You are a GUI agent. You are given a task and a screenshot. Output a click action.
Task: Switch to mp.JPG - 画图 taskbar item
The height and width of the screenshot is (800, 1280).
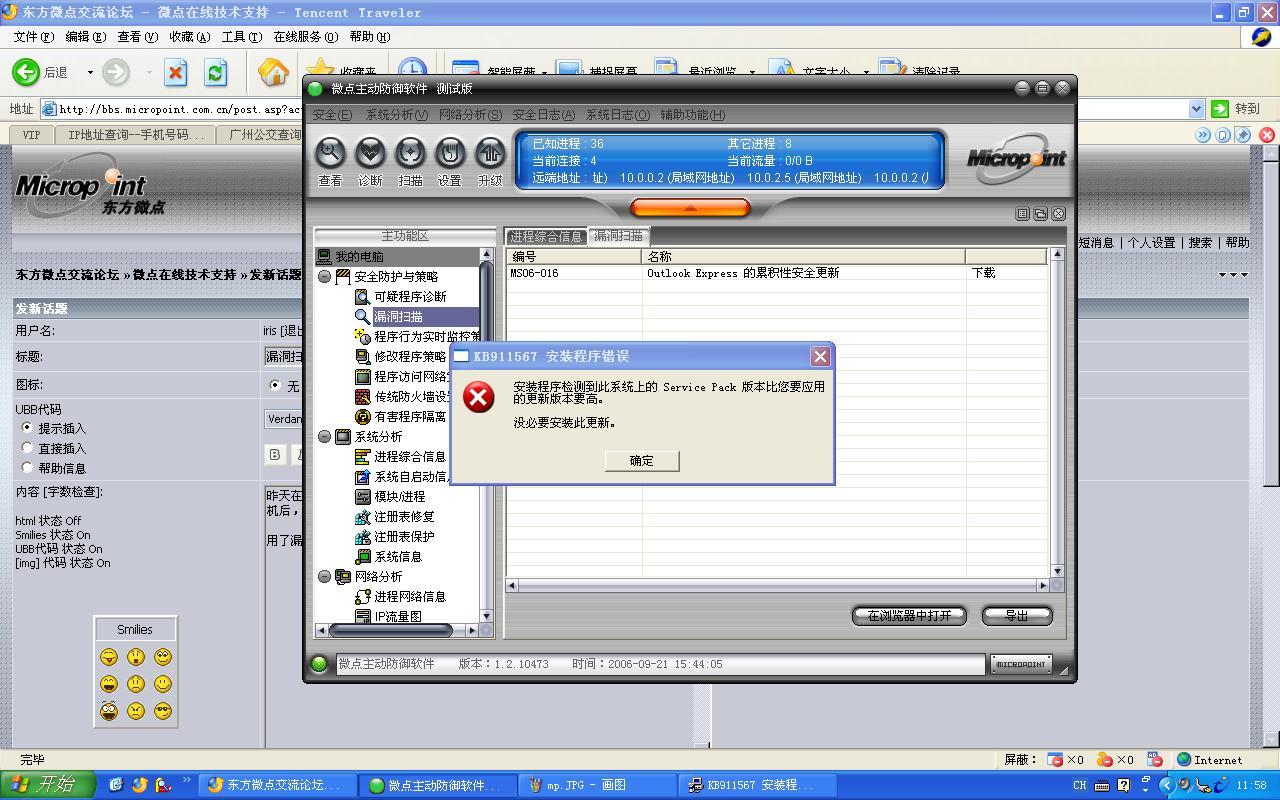598,785
